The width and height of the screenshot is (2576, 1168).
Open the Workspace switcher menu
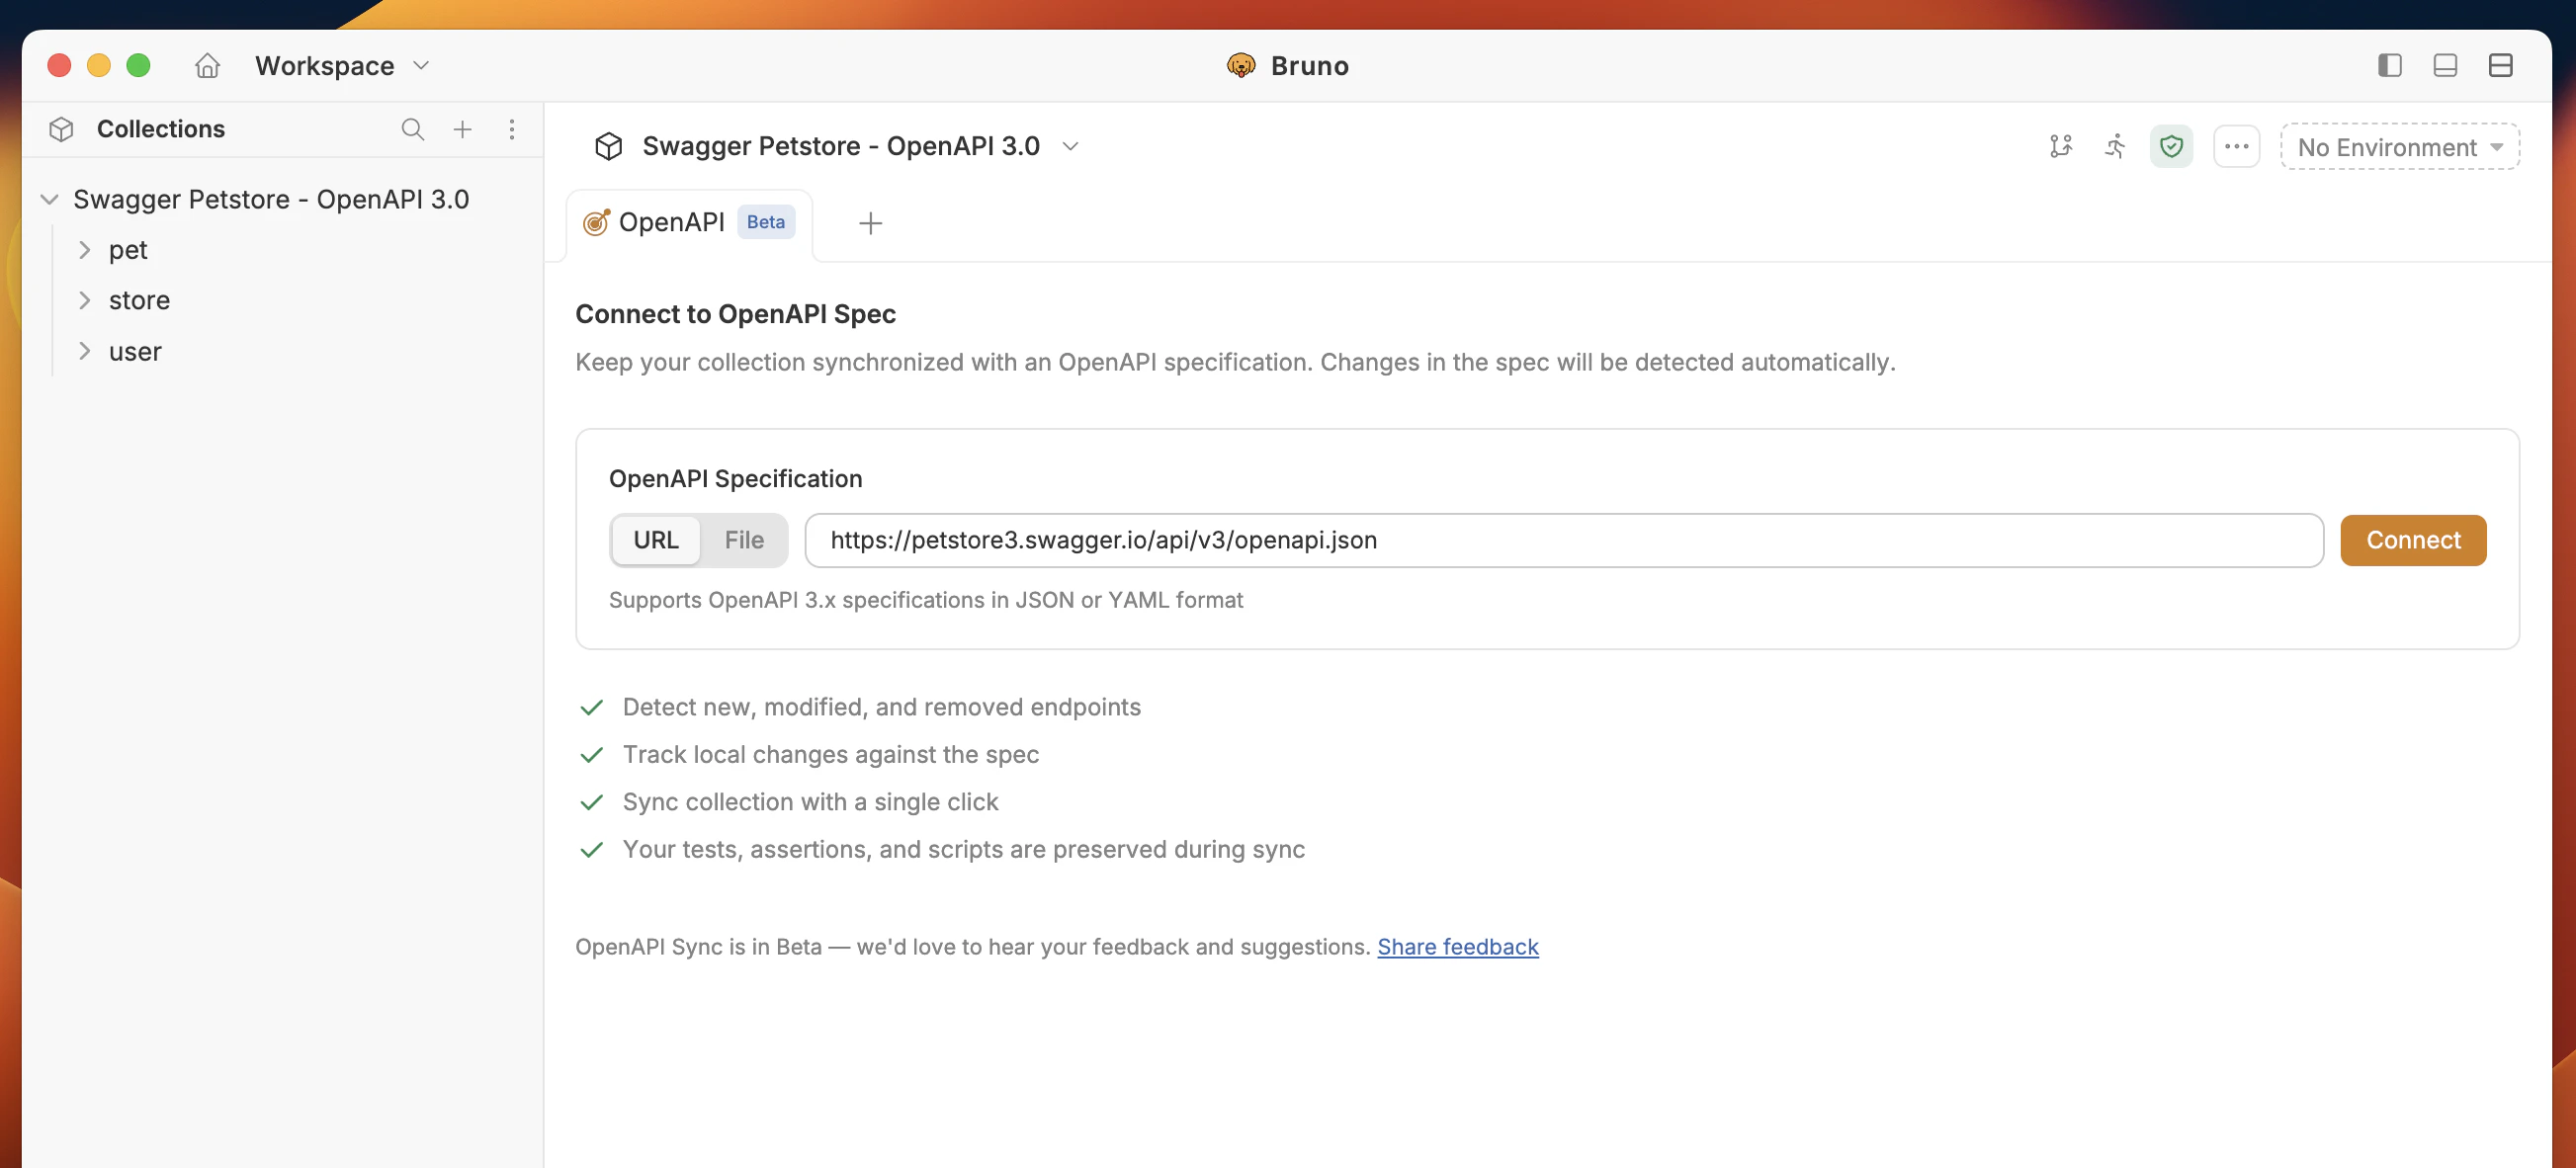(x=340, y=65)
